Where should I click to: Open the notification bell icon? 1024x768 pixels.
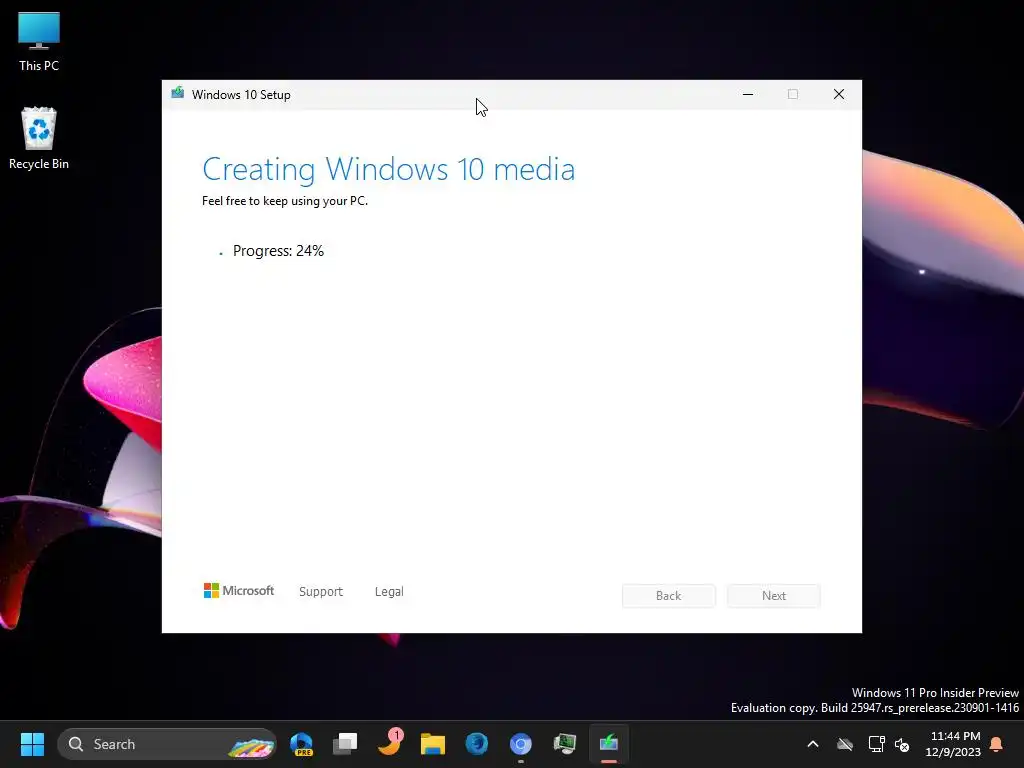point(997,744)
